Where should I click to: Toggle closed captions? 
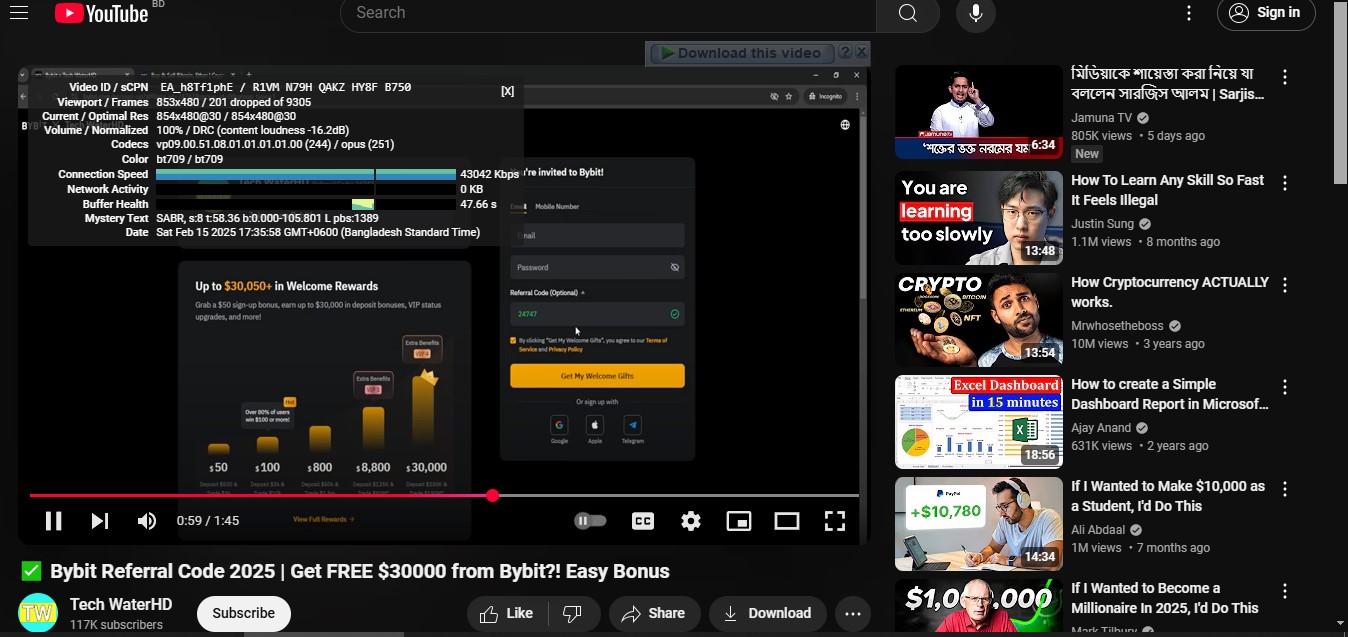click(643, 521)
